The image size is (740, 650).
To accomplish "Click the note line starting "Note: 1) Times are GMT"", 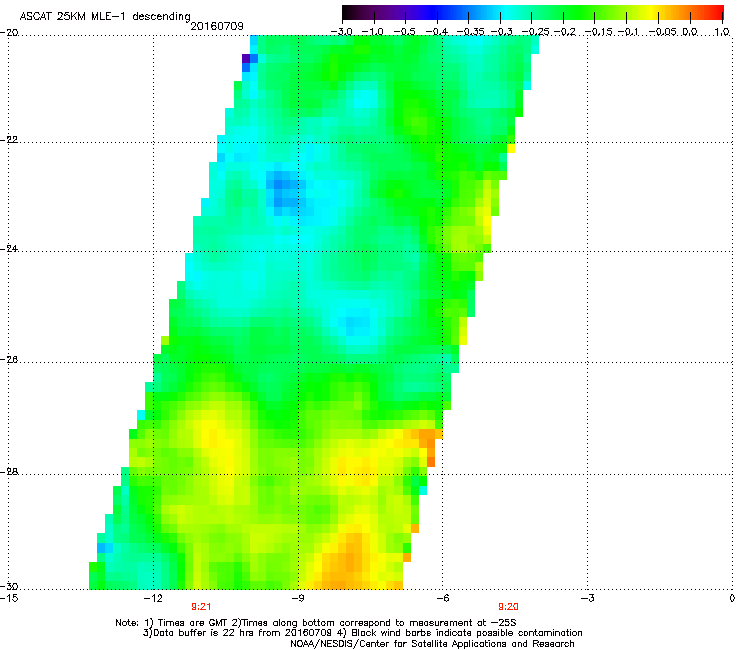I will click(316, 623).
